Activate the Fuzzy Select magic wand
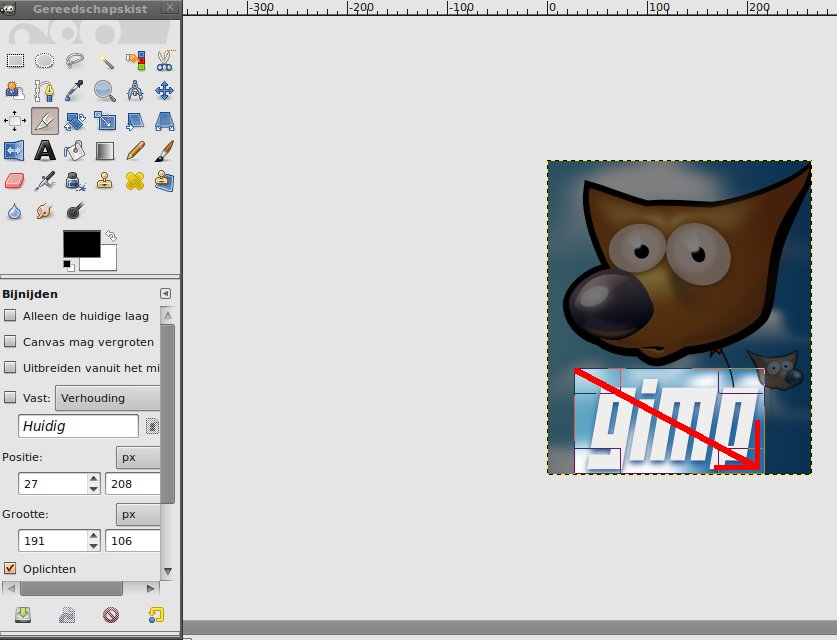This screenshot has height=640, width=837. click(105, 61)
